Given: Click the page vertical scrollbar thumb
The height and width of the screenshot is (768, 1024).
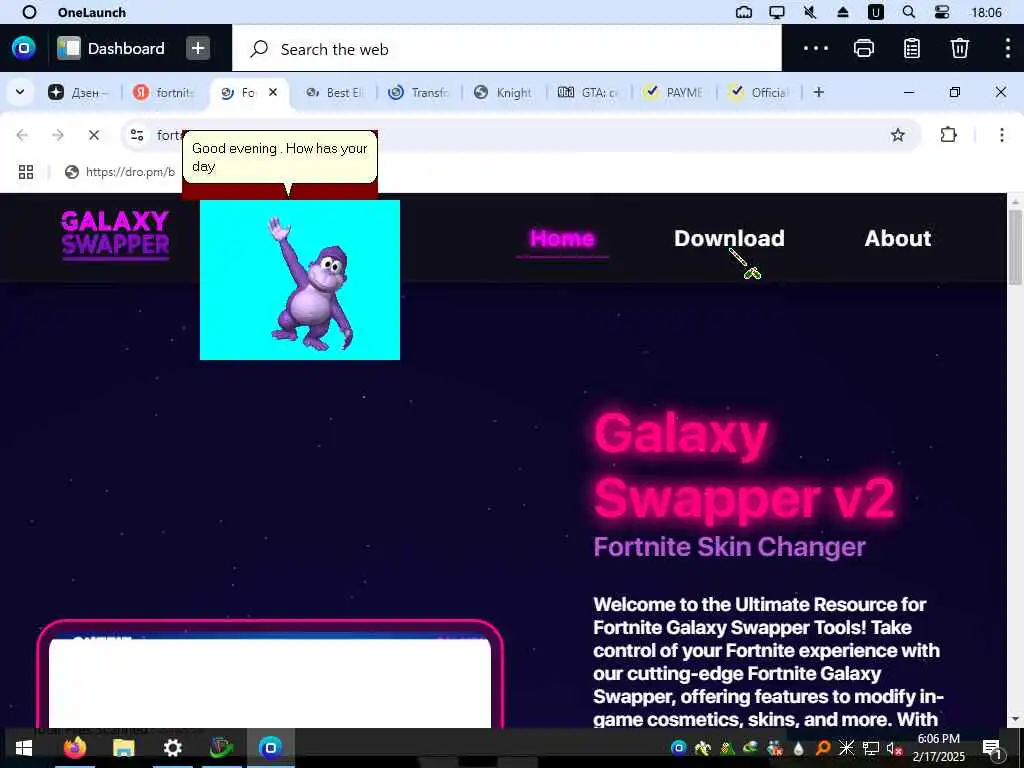Looking at the screenshot, I should 1014,247.
